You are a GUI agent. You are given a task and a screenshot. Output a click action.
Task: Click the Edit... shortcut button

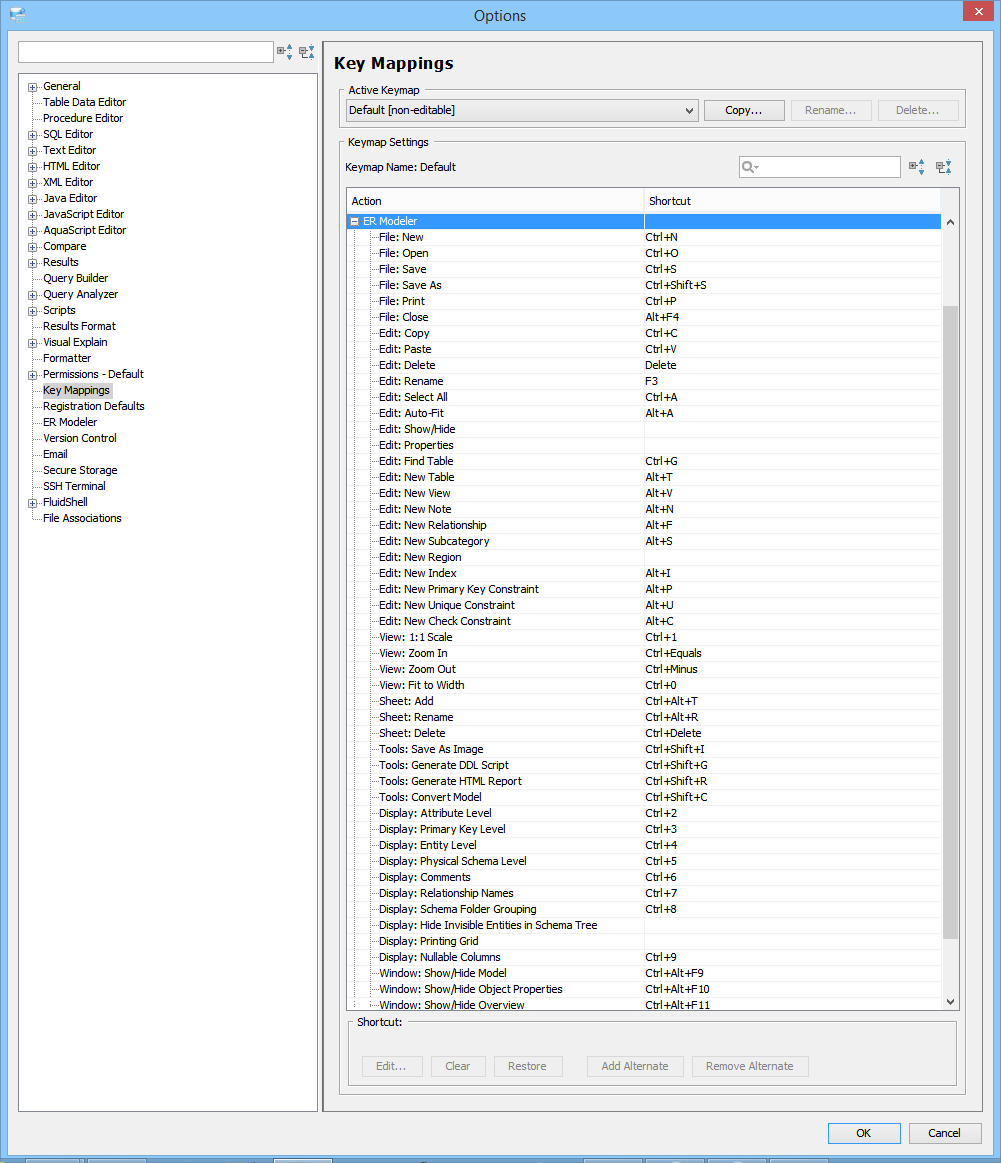(392, 1067)
